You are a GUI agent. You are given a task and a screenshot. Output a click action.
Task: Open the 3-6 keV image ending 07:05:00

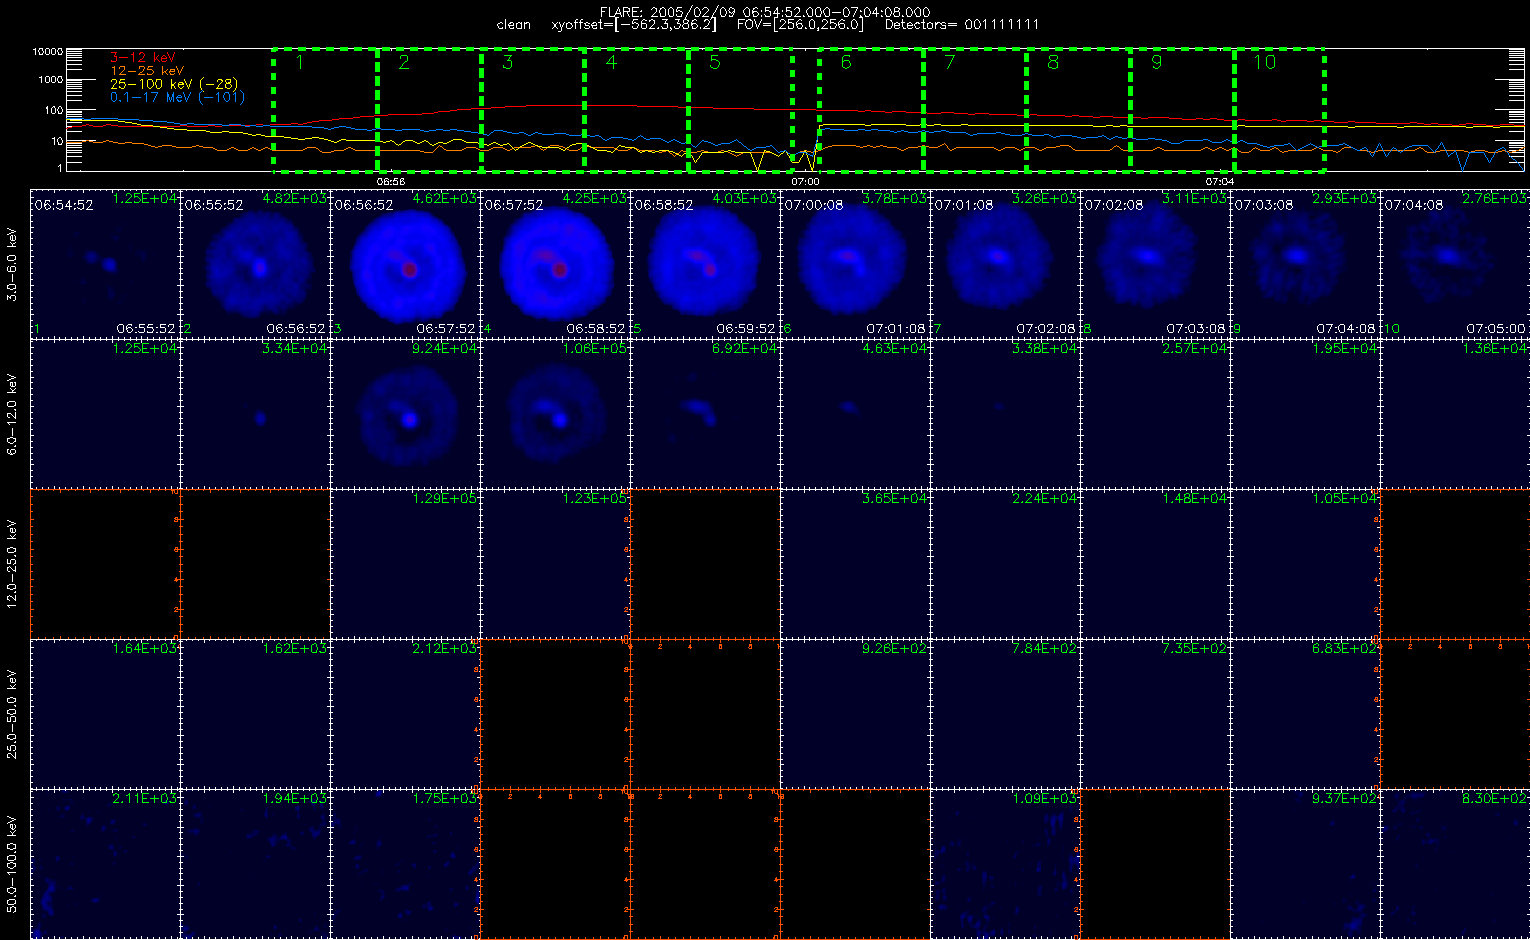(x=1455, y=263)
